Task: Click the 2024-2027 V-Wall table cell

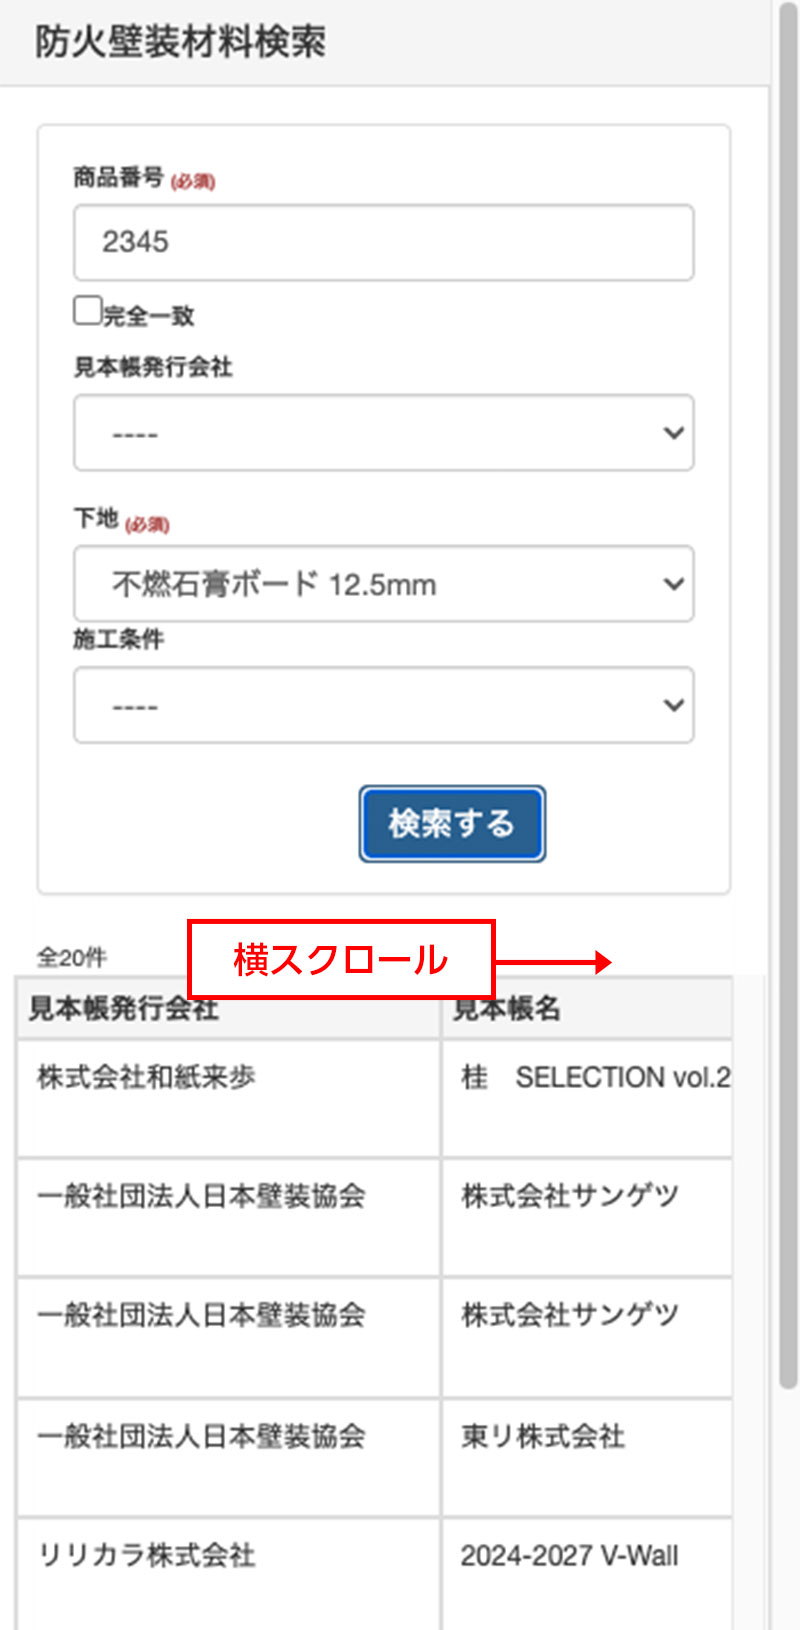Action: coord(569,1556)
